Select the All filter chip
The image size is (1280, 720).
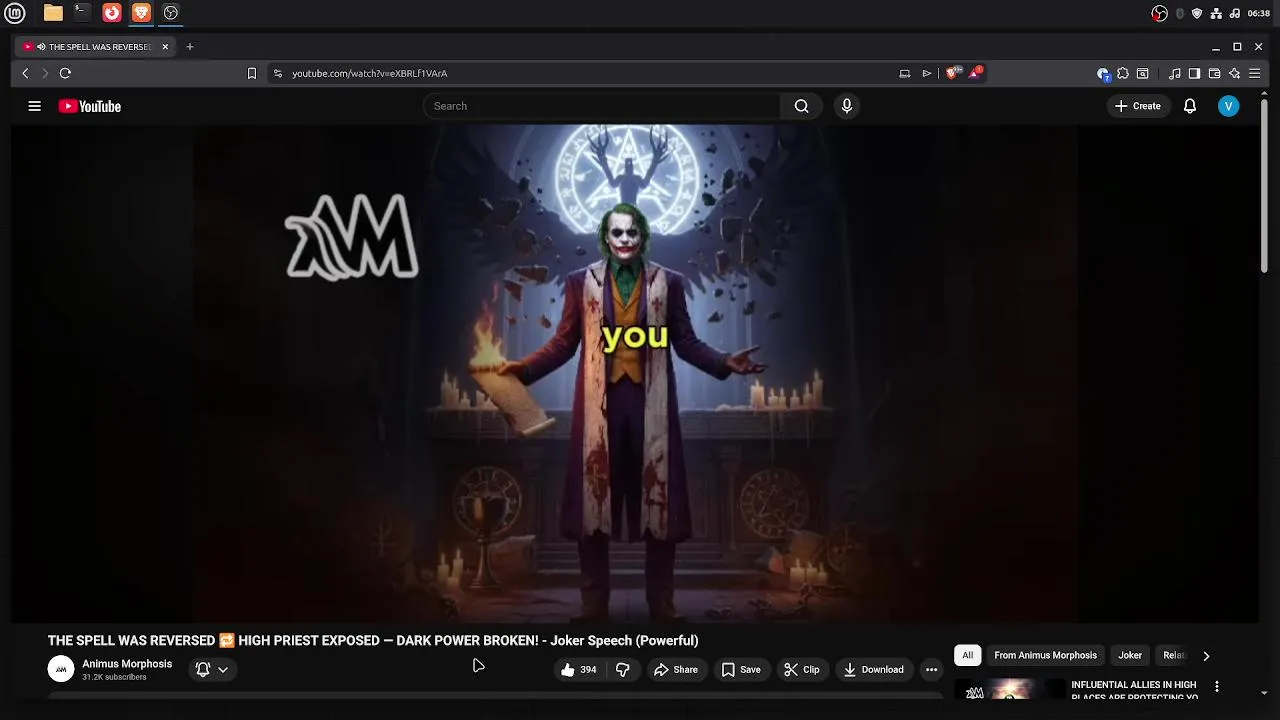point(967,655)
